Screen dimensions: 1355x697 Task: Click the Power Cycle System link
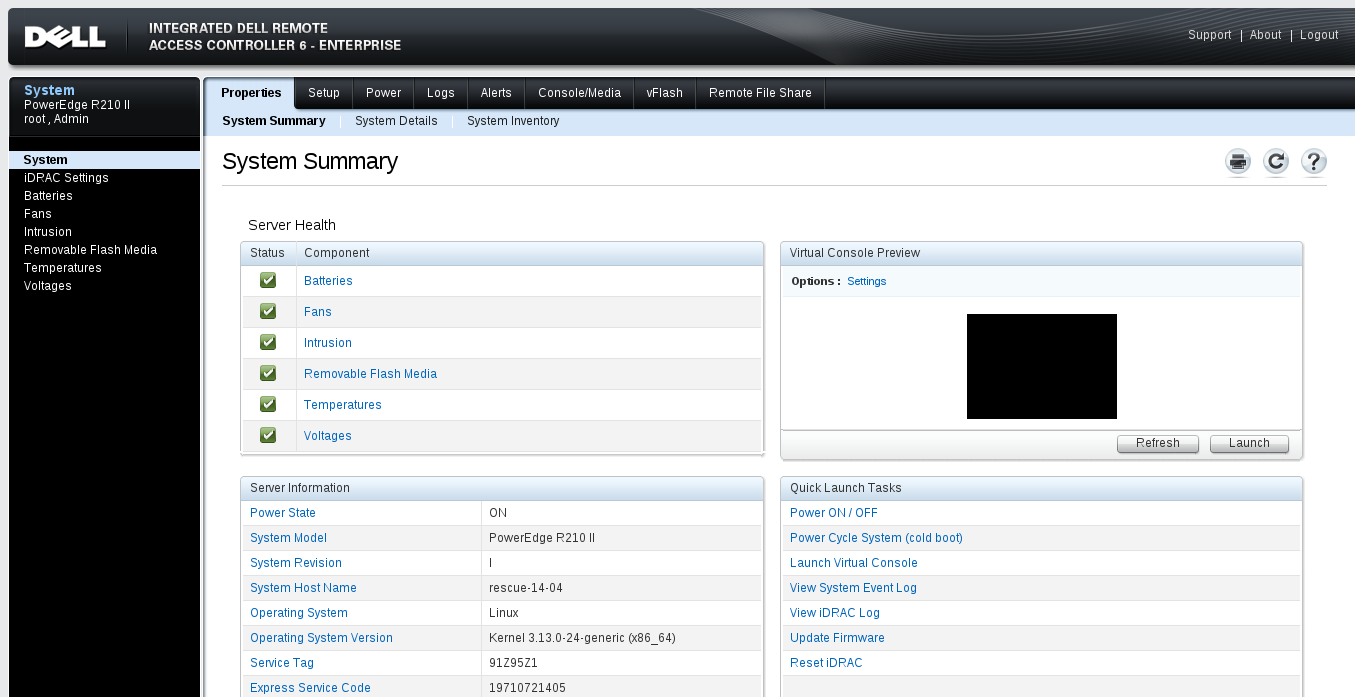point(876,538)
